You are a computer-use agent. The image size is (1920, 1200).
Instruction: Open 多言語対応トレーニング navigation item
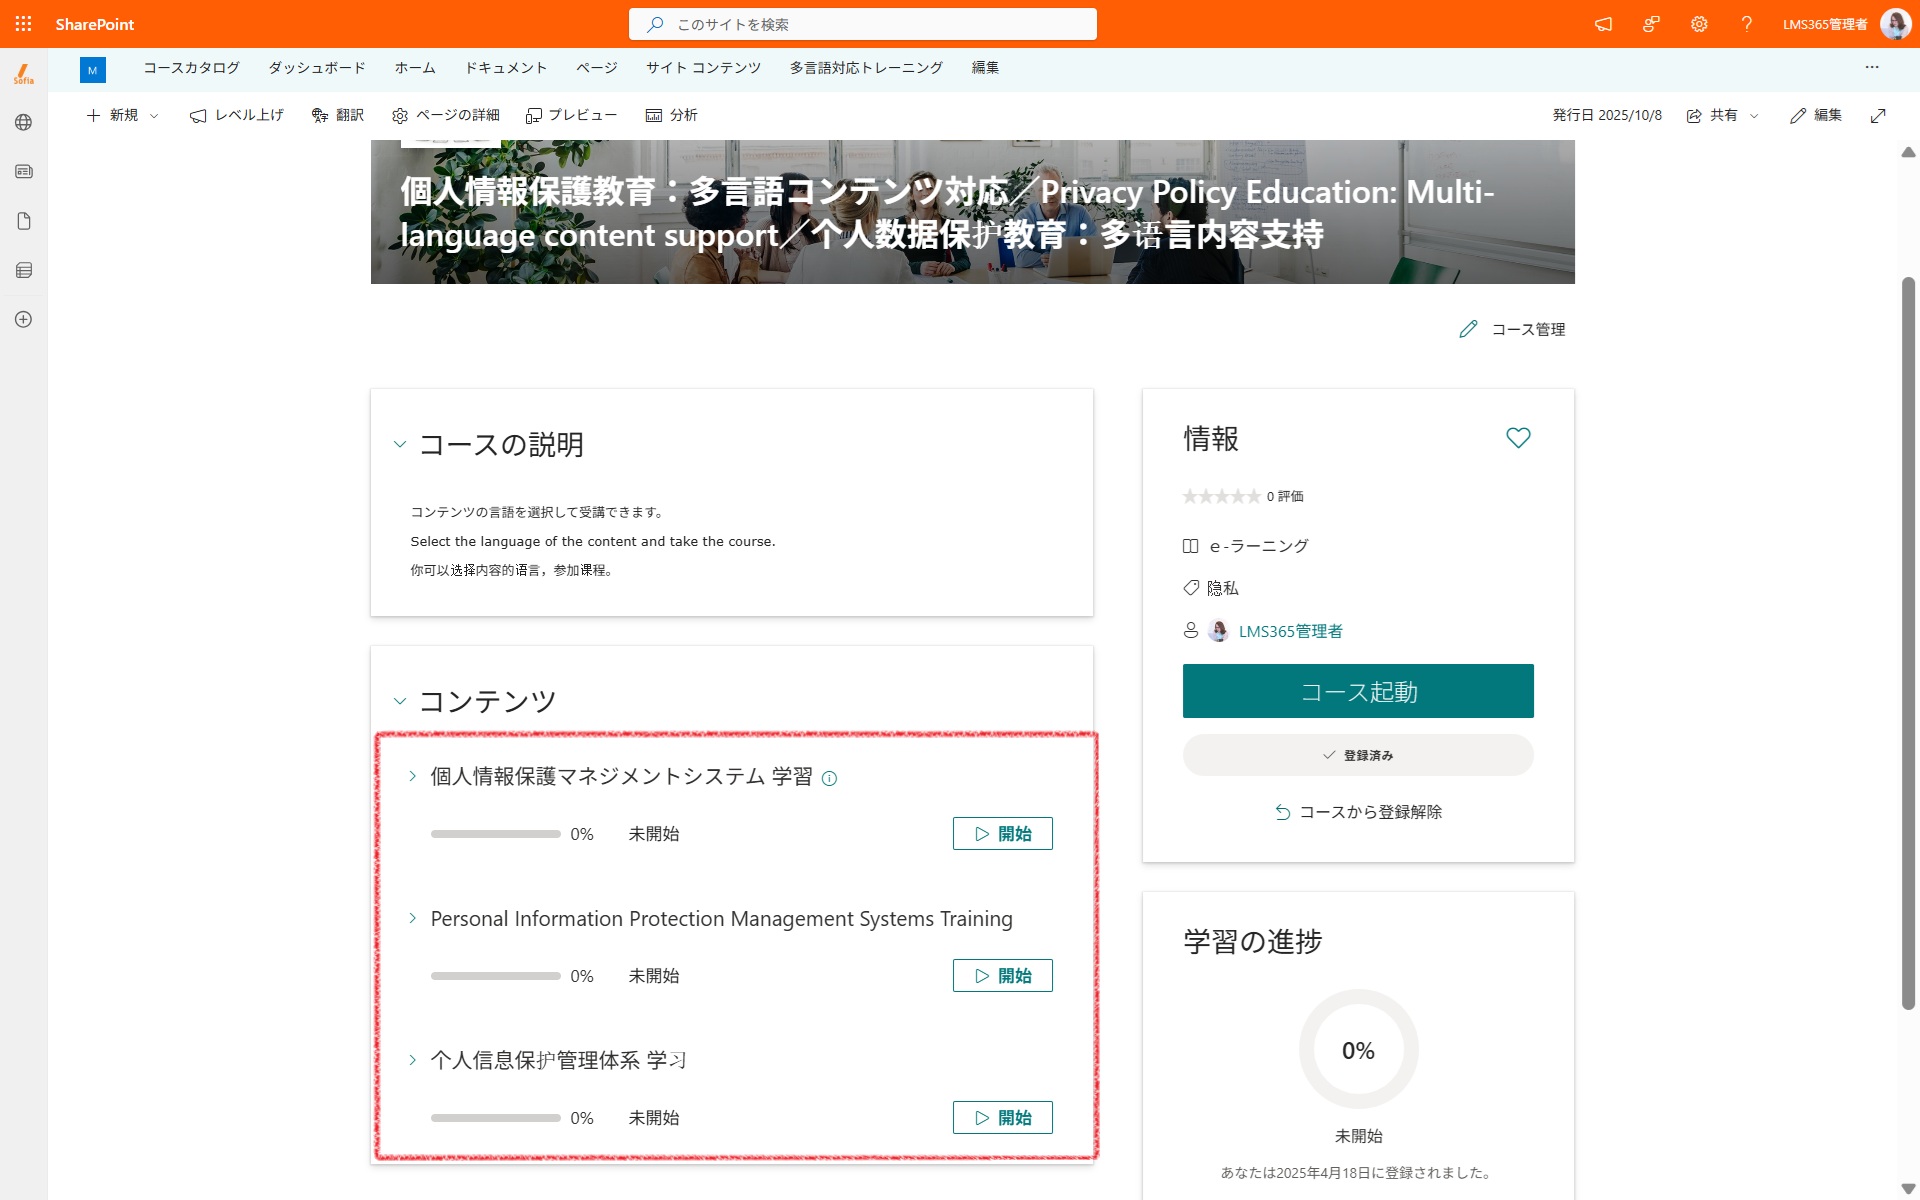pos(866,67)
